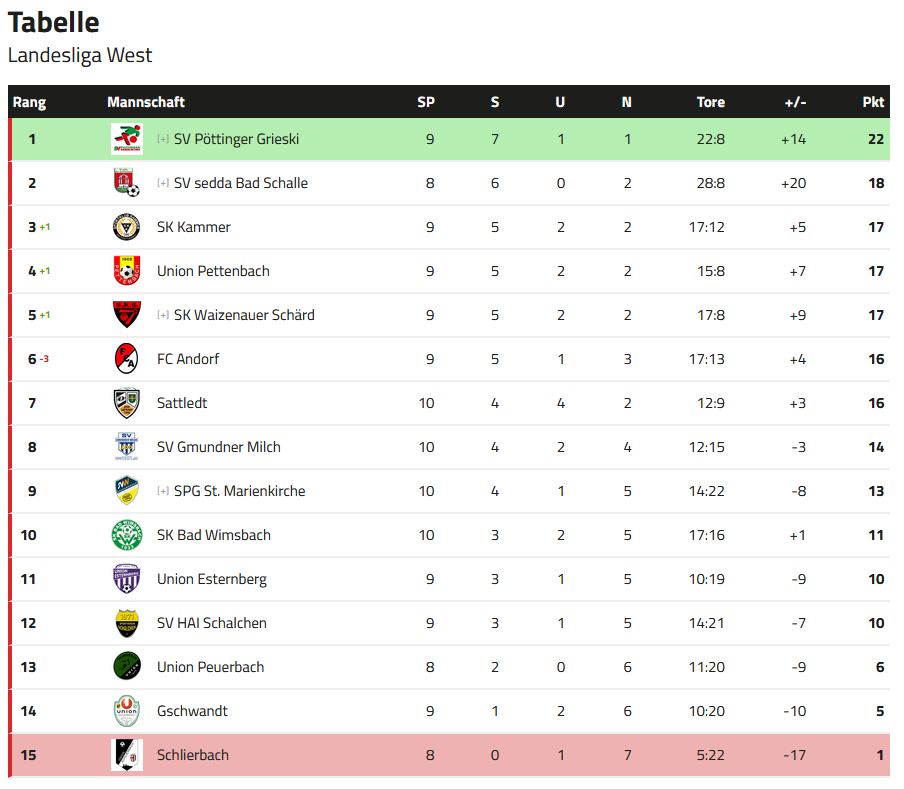Expand the [+] next to SPG St. Marienkirche
Screen dimensions: 904x789
[x=163, y=491]
